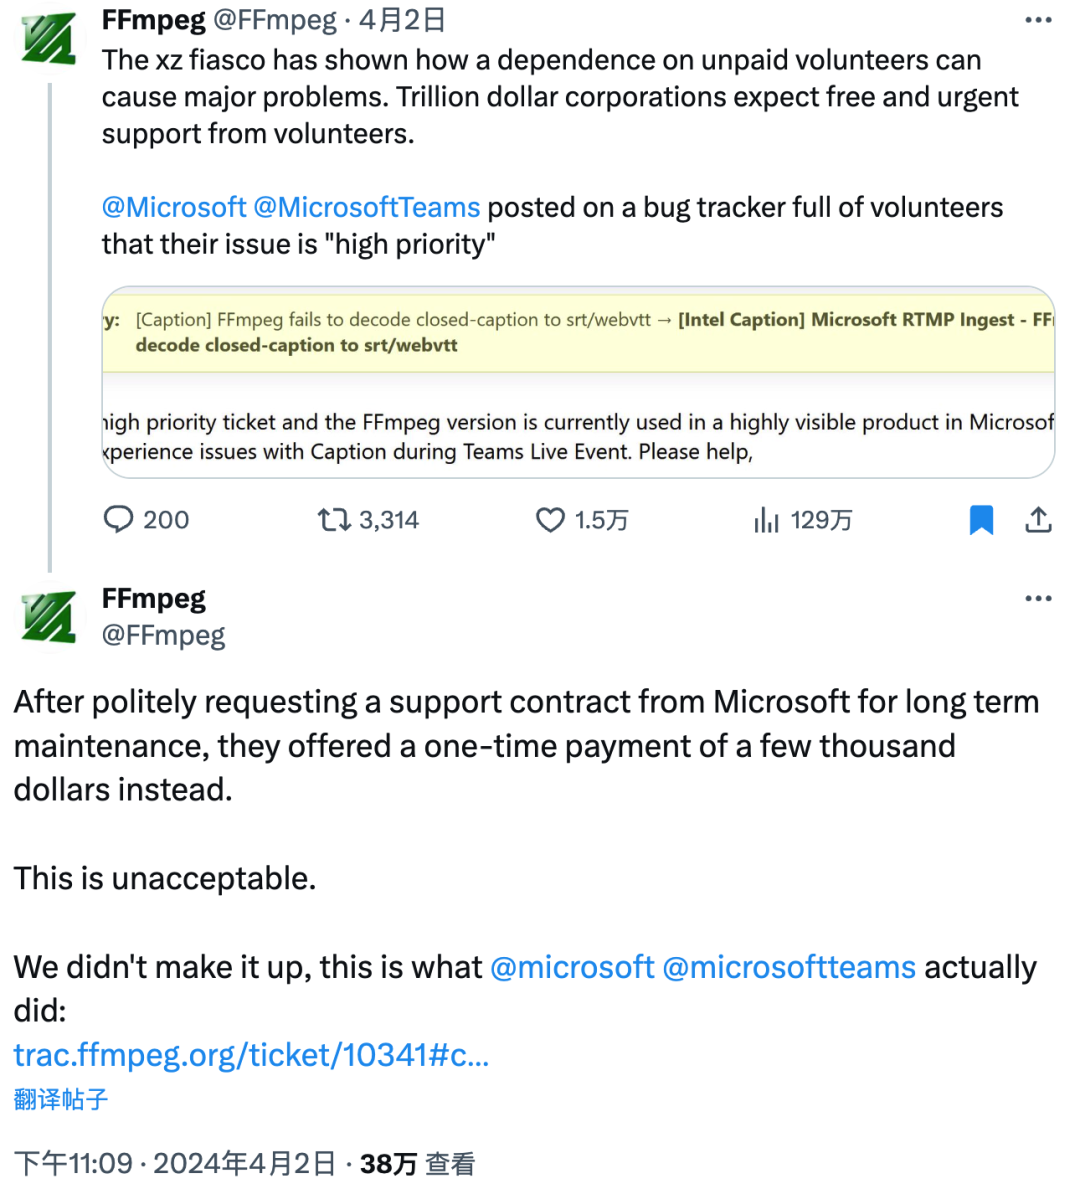Image resolution: width=1080 pixels, height=1194 pixels.
Task: Share the first FFmpeg tweet
Action: click(x=1039, y=519)
